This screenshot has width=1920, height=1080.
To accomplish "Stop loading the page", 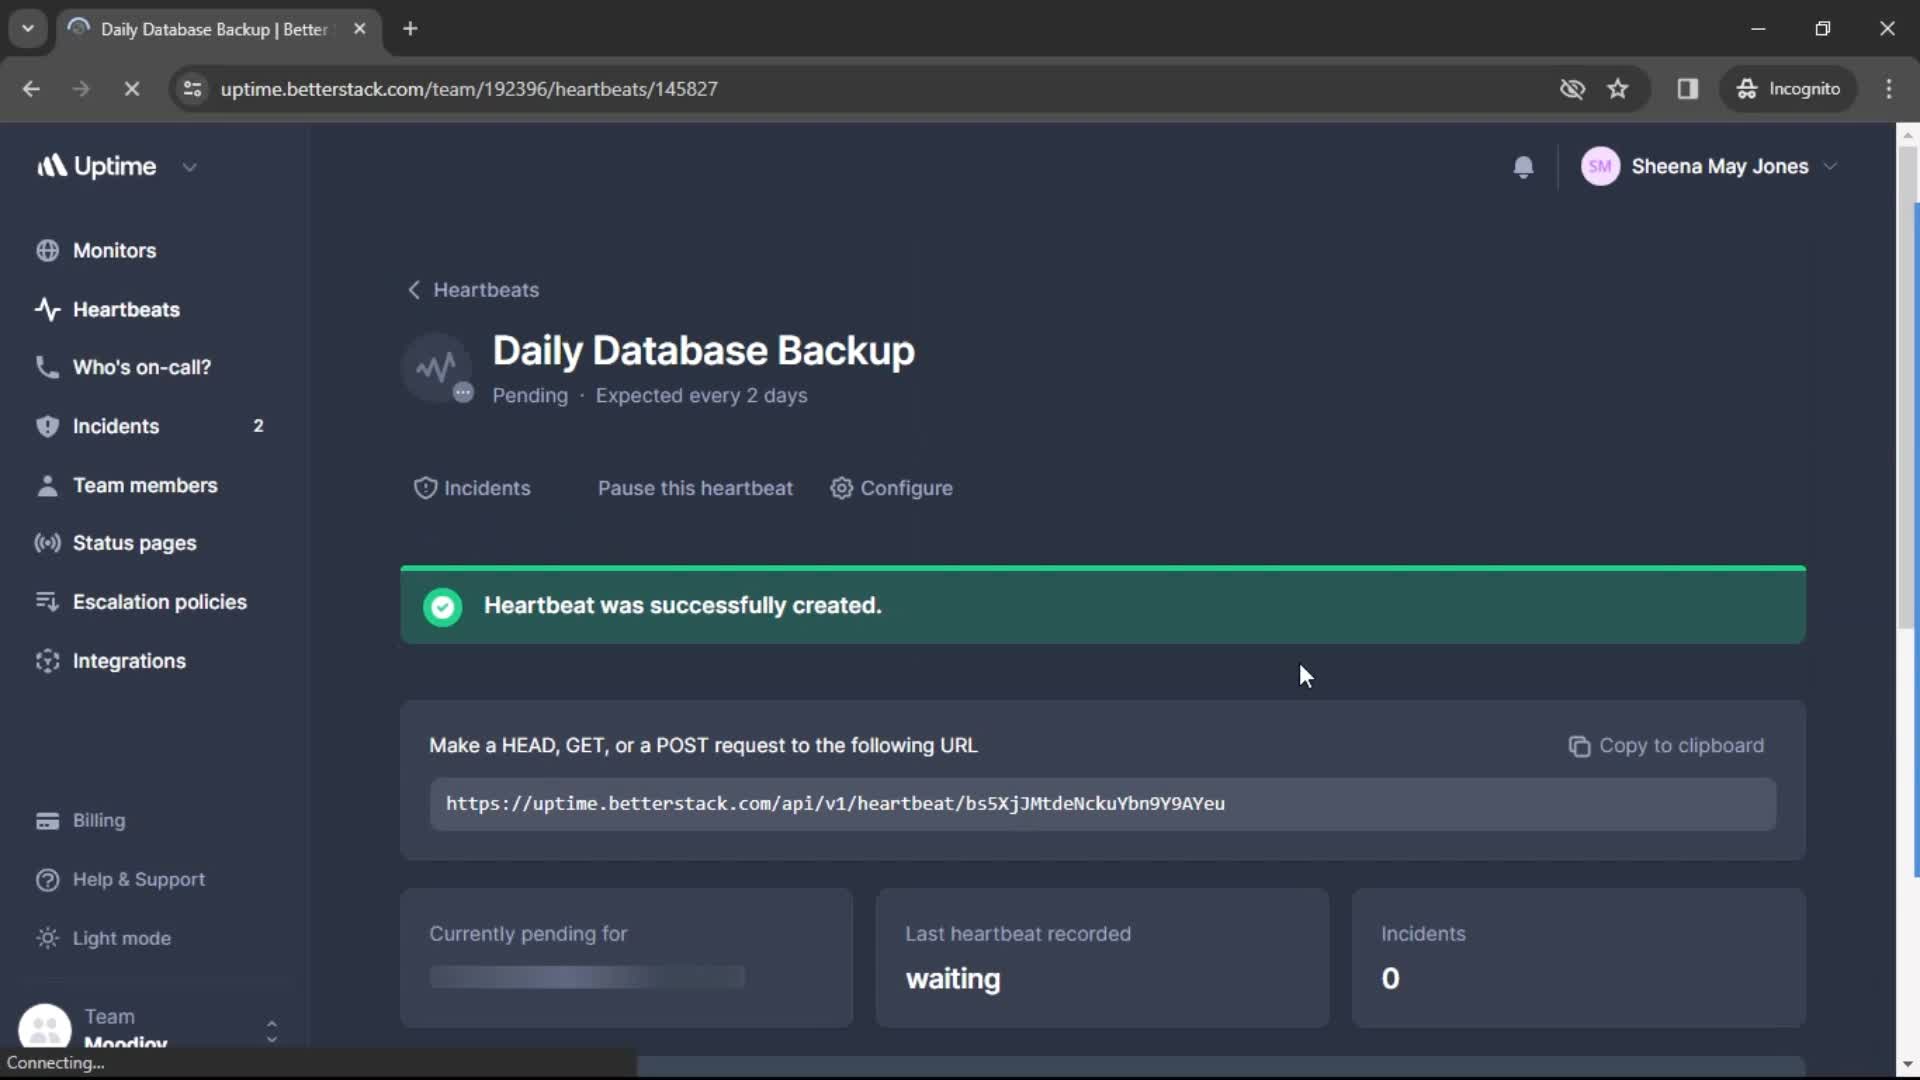I will tap(131, 89).
